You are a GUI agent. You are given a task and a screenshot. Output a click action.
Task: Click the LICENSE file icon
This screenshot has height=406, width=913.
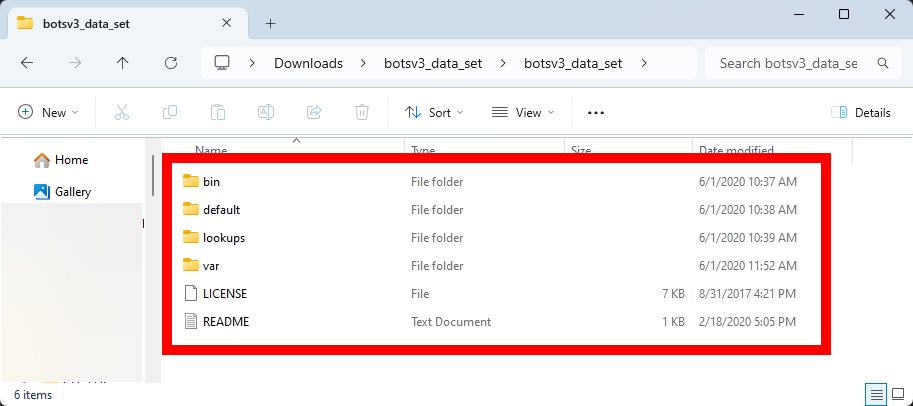191,293
